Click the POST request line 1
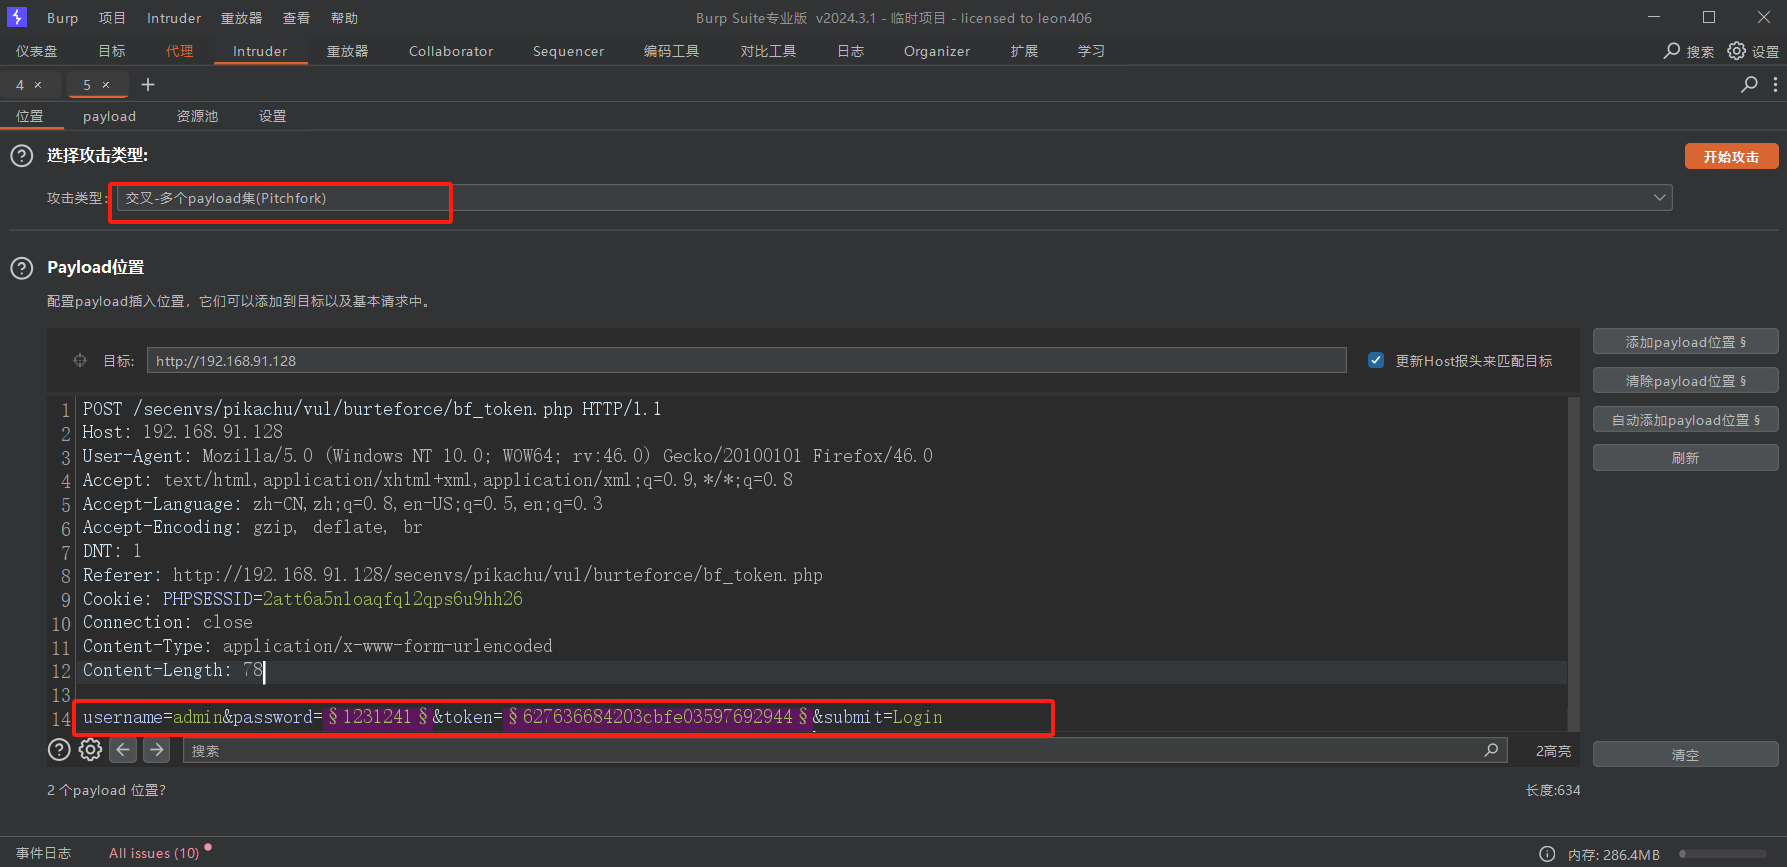The width and height of the screenshot is (1787, 867). [372, 409]
